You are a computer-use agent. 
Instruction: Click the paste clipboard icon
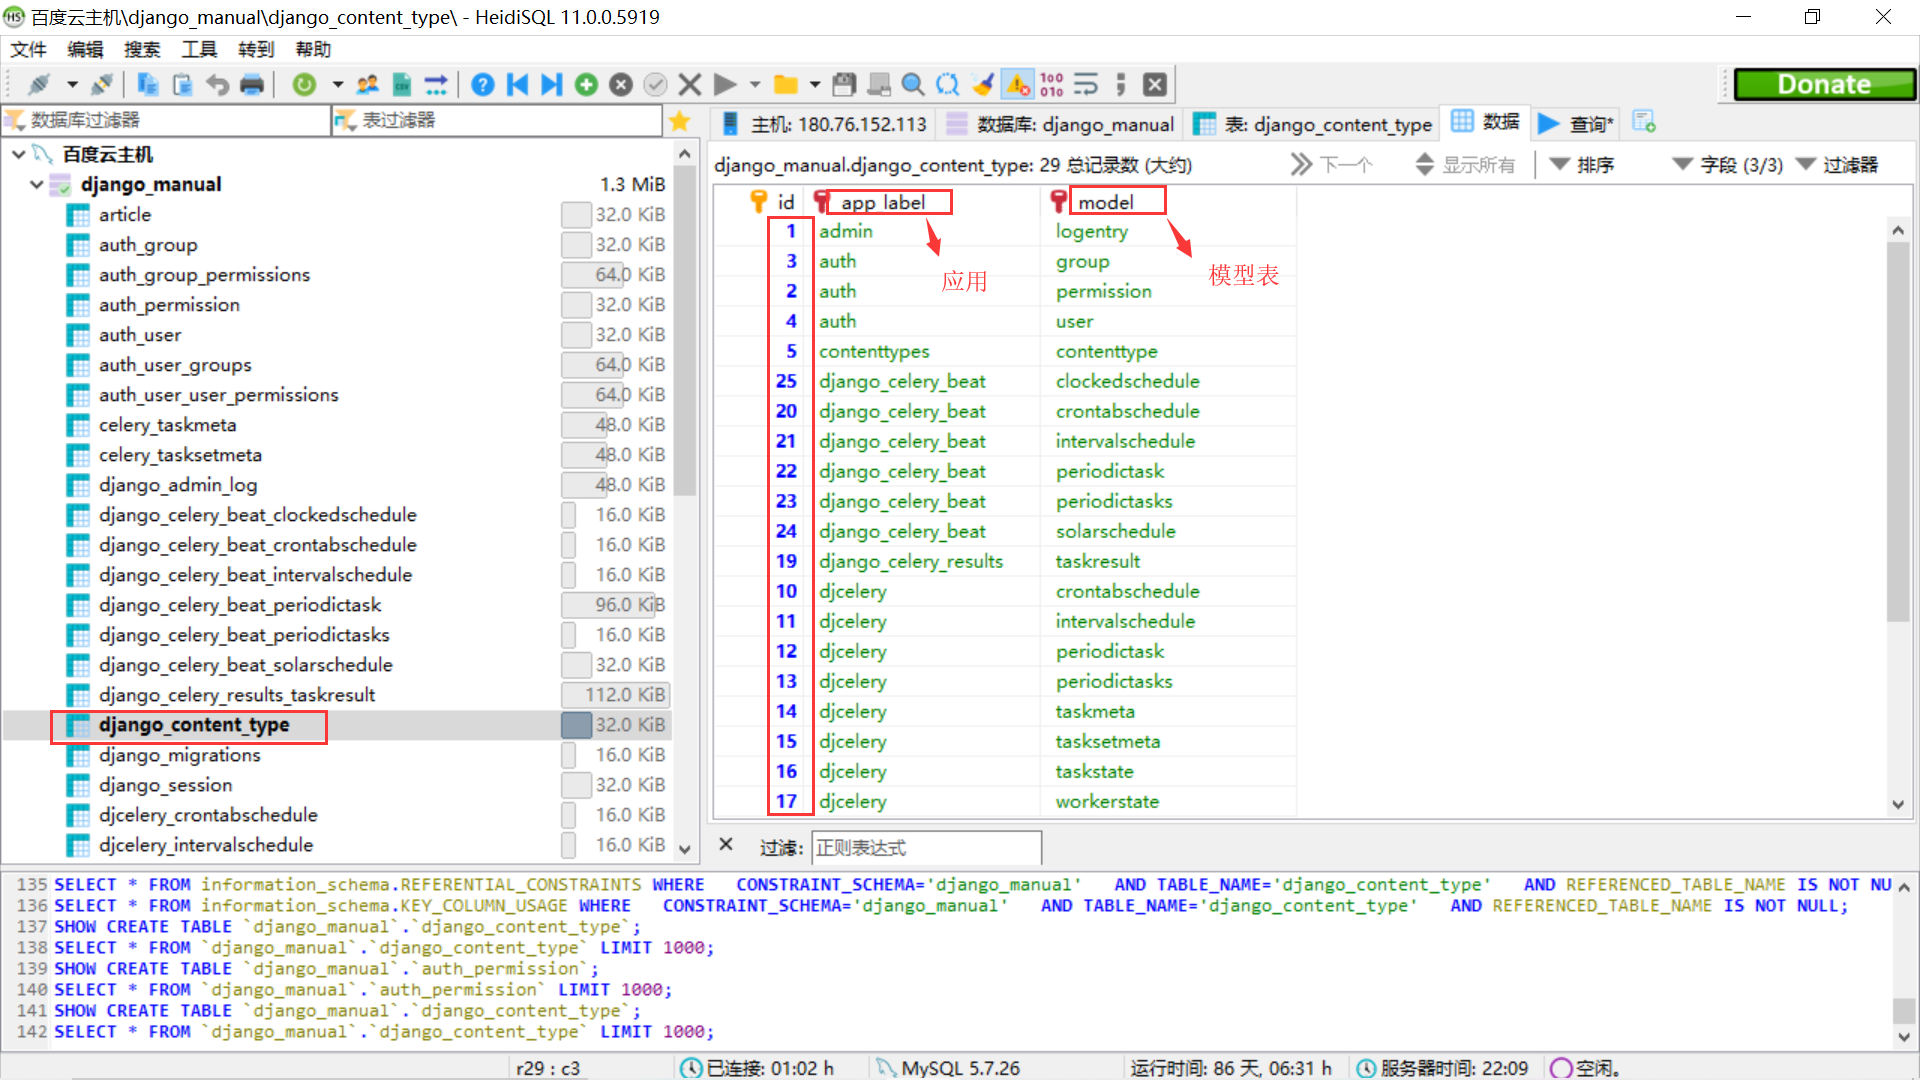pos(182,85)
